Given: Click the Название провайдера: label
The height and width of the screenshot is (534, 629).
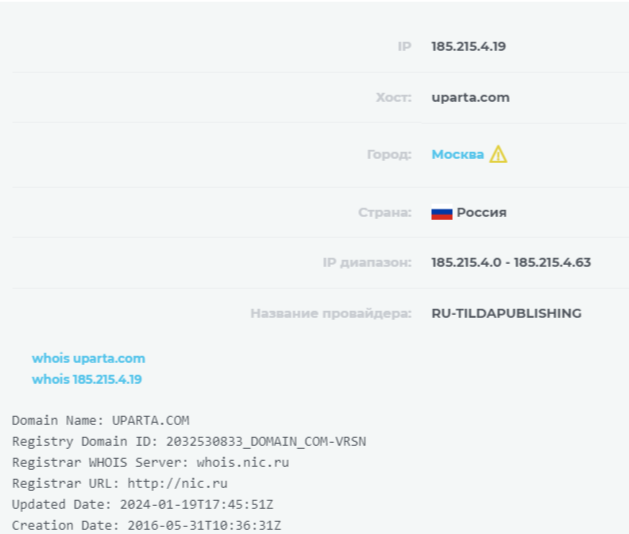Looking at the screenshot, I should pos(330,314).
